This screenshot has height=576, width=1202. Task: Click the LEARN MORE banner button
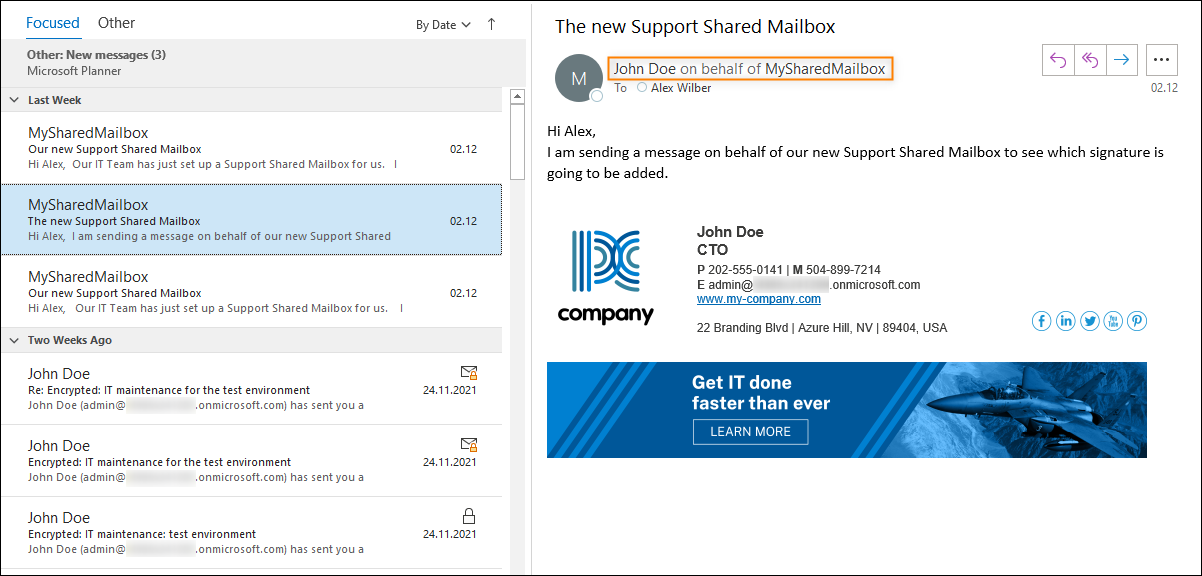751,432
